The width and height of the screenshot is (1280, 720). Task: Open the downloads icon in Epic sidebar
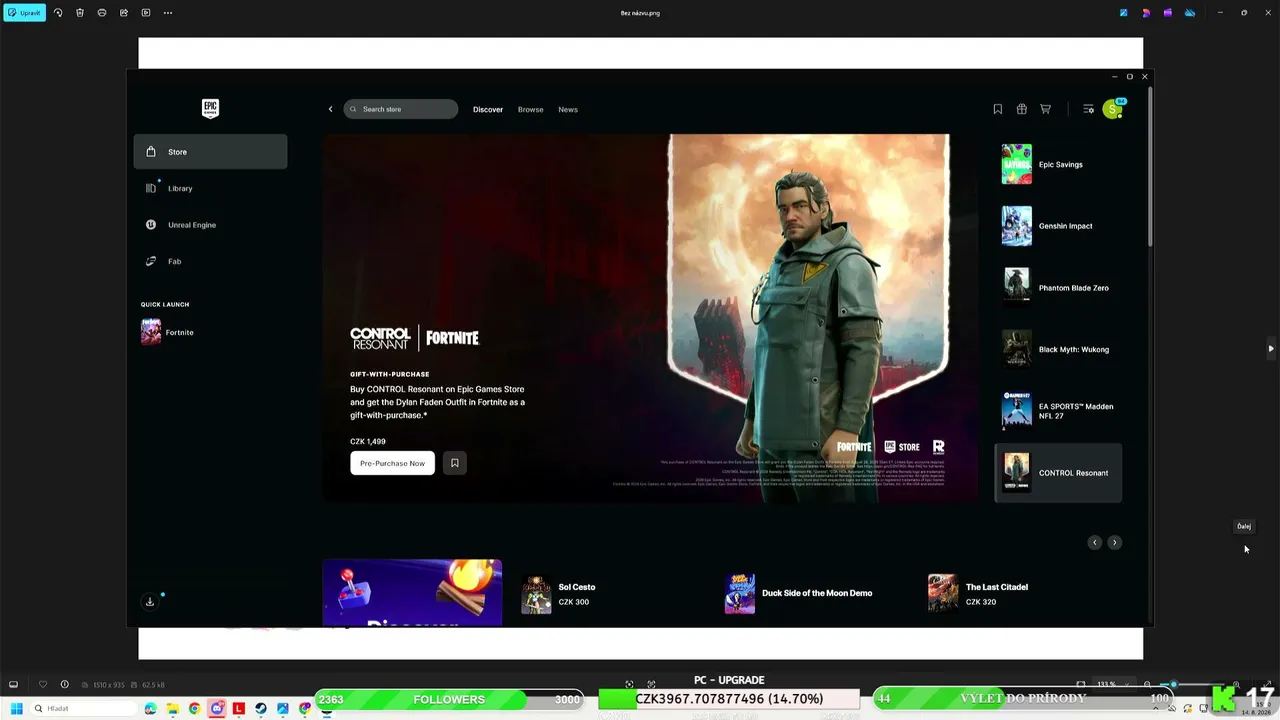pos(150,602)
